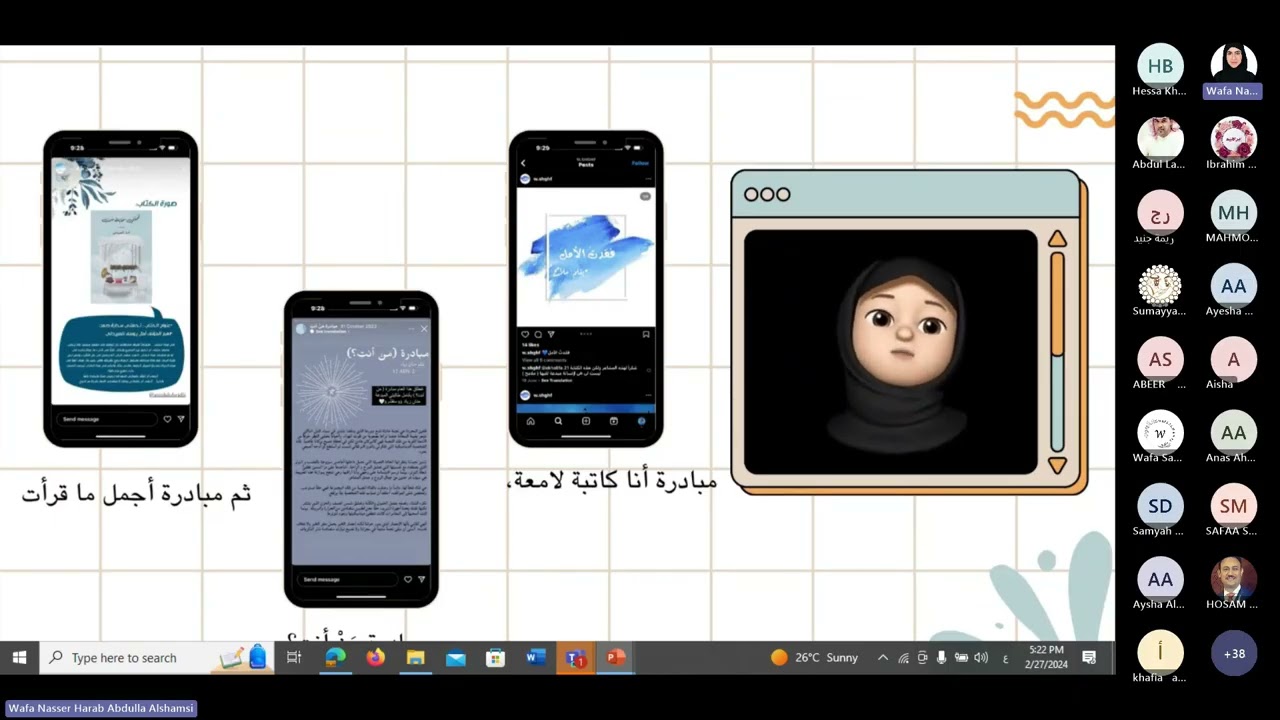This screenshot has height=720, width=1280.
Task: Open the 26°C Sunny weather widget
Action: (814, 657)
